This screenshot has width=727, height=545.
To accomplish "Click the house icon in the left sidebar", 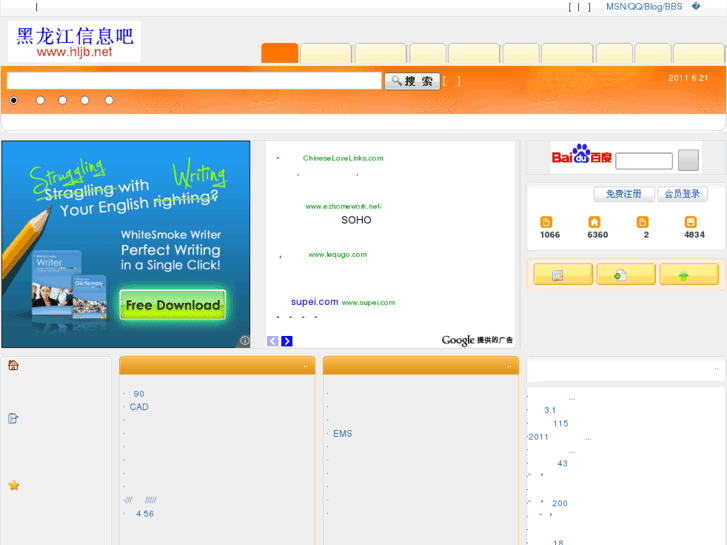I will point(13,365).
